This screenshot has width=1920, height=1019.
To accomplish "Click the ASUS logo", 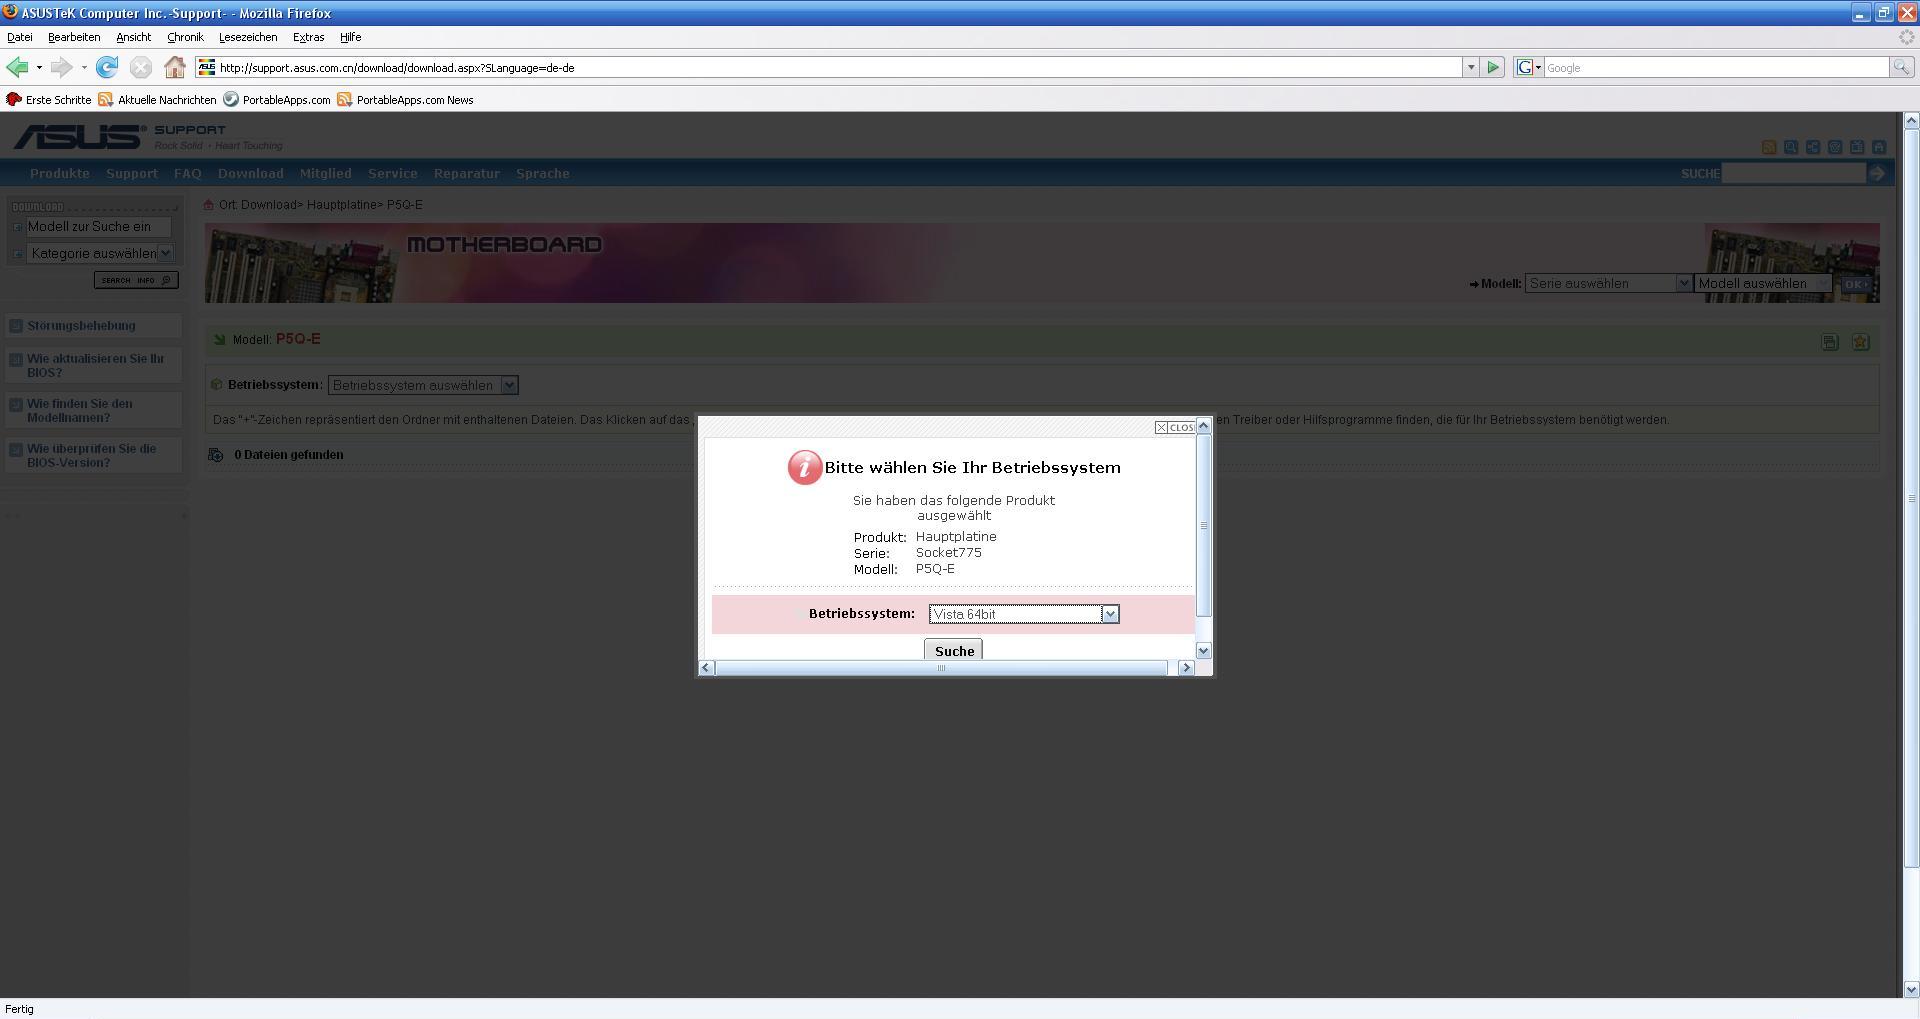I will (x=78, y=137).
